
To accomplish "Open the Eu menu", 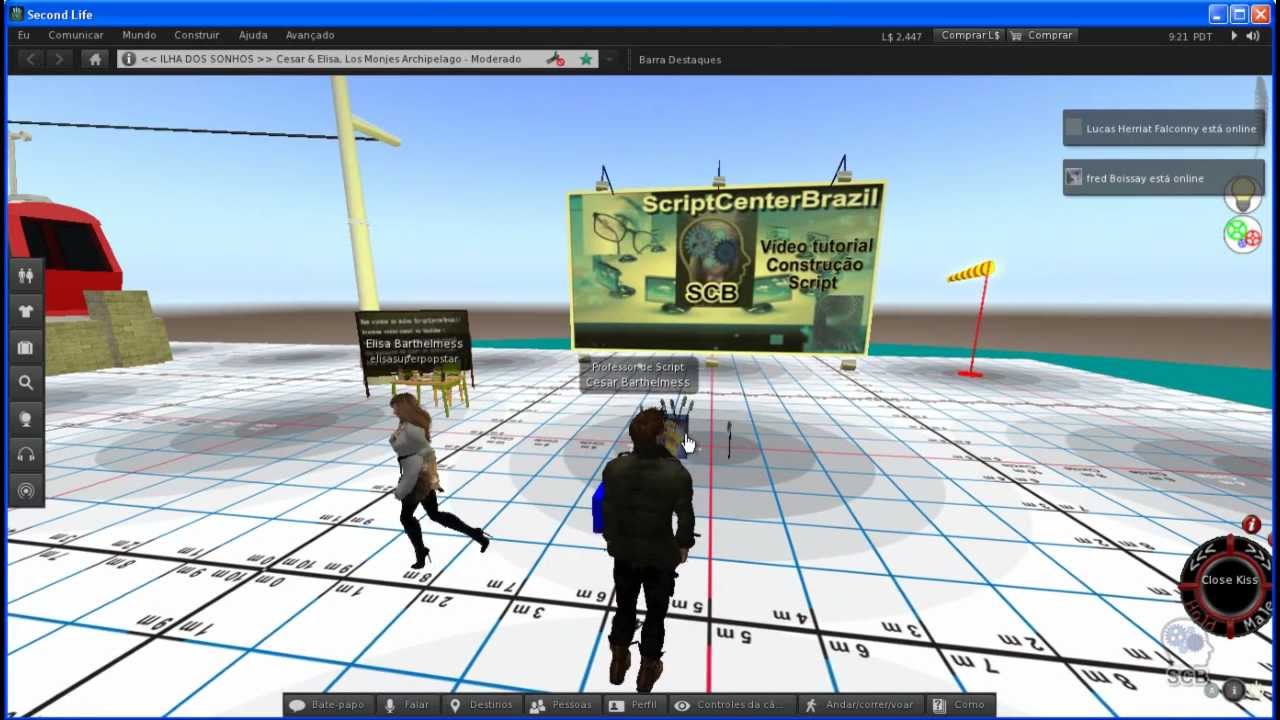I will tap(24, 35).
